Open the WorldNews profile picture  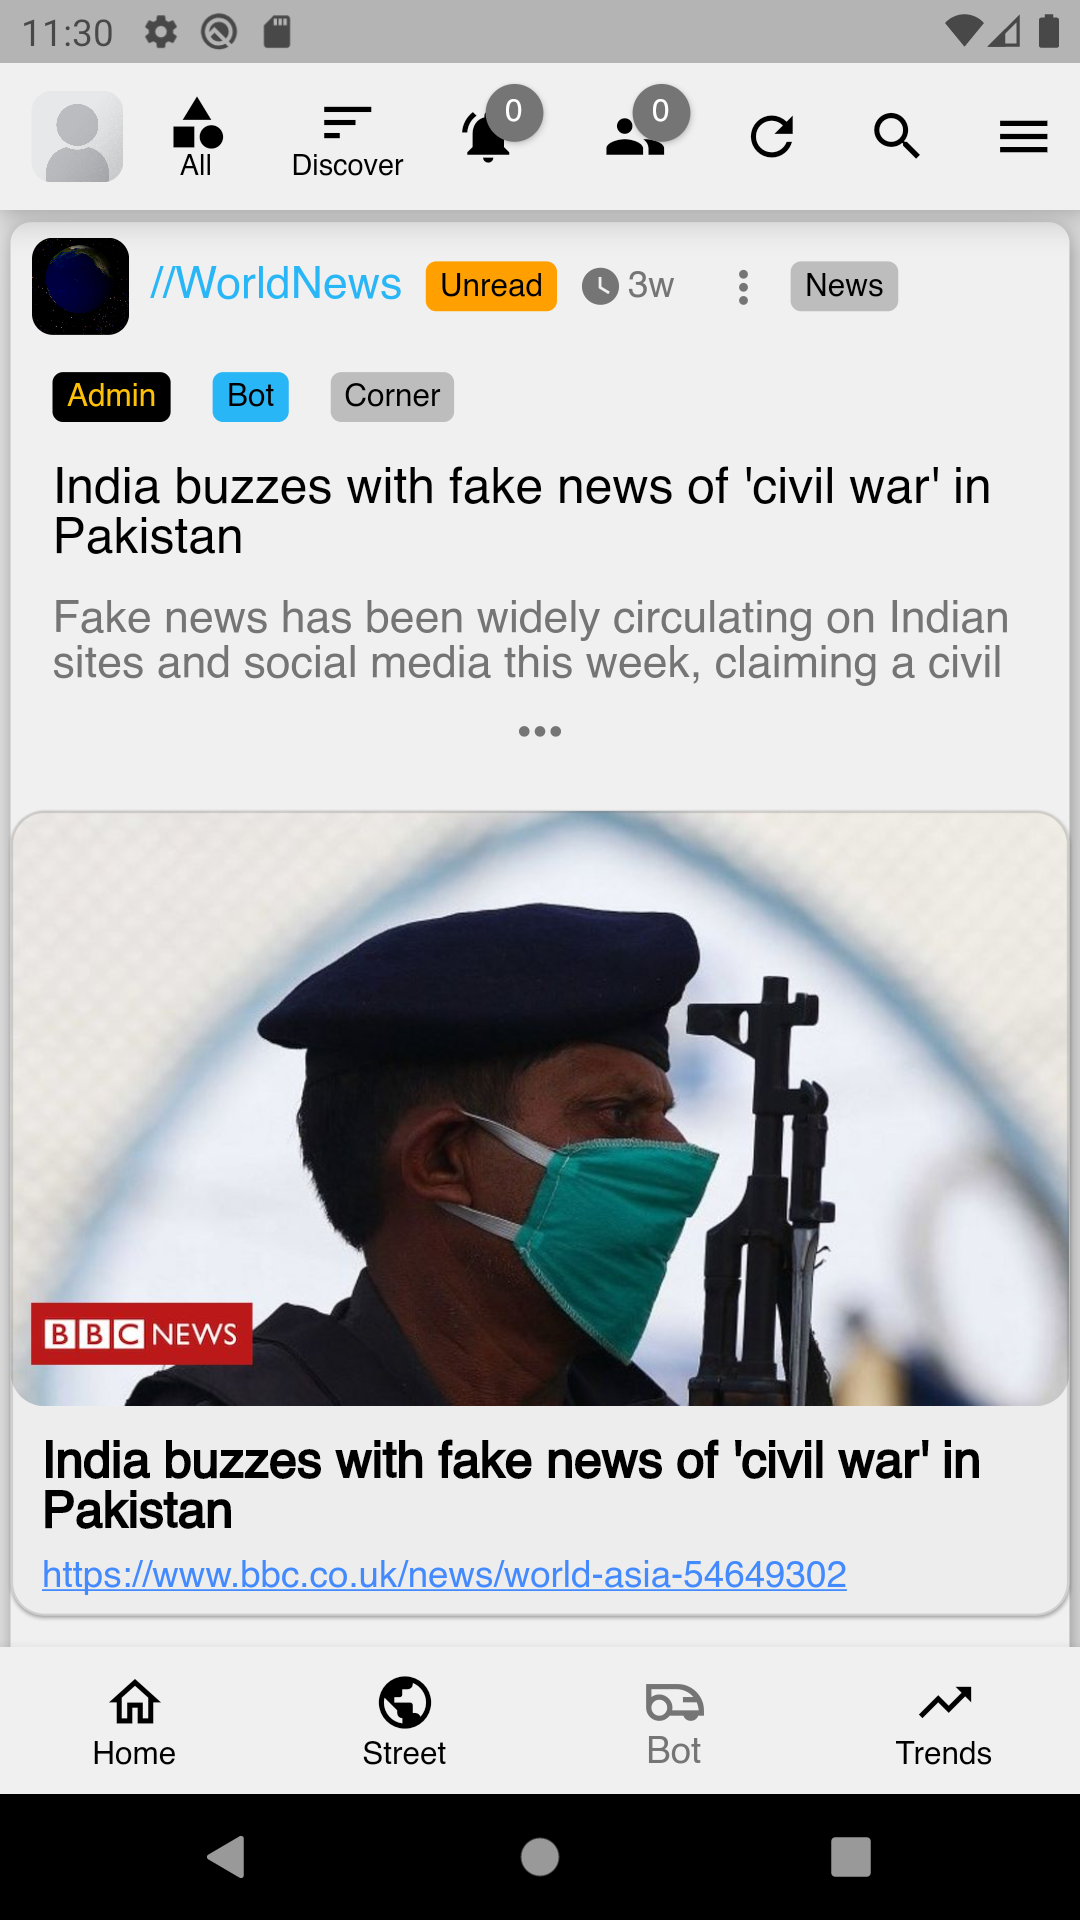80,286
